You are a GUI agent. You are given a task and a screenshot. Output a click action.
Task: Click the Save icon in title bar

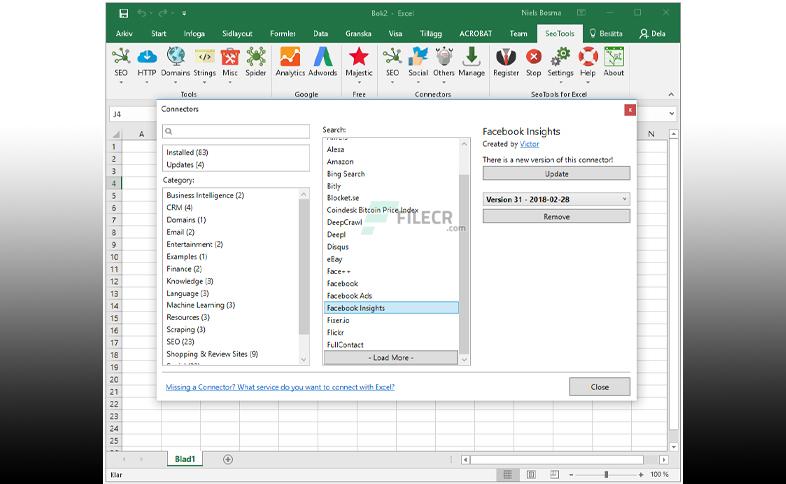tap(123, 13)
